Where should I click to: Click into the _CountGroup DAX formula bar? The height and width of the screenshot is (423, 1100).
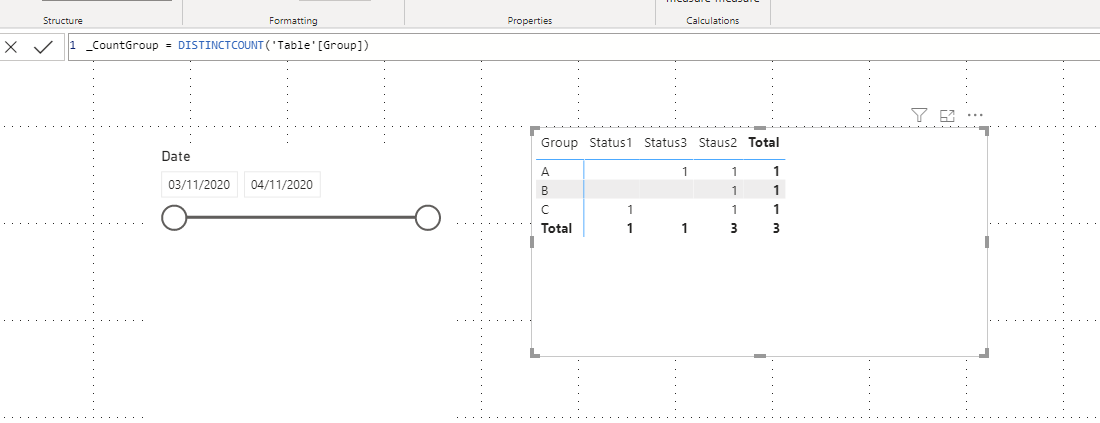coord(584,46)
